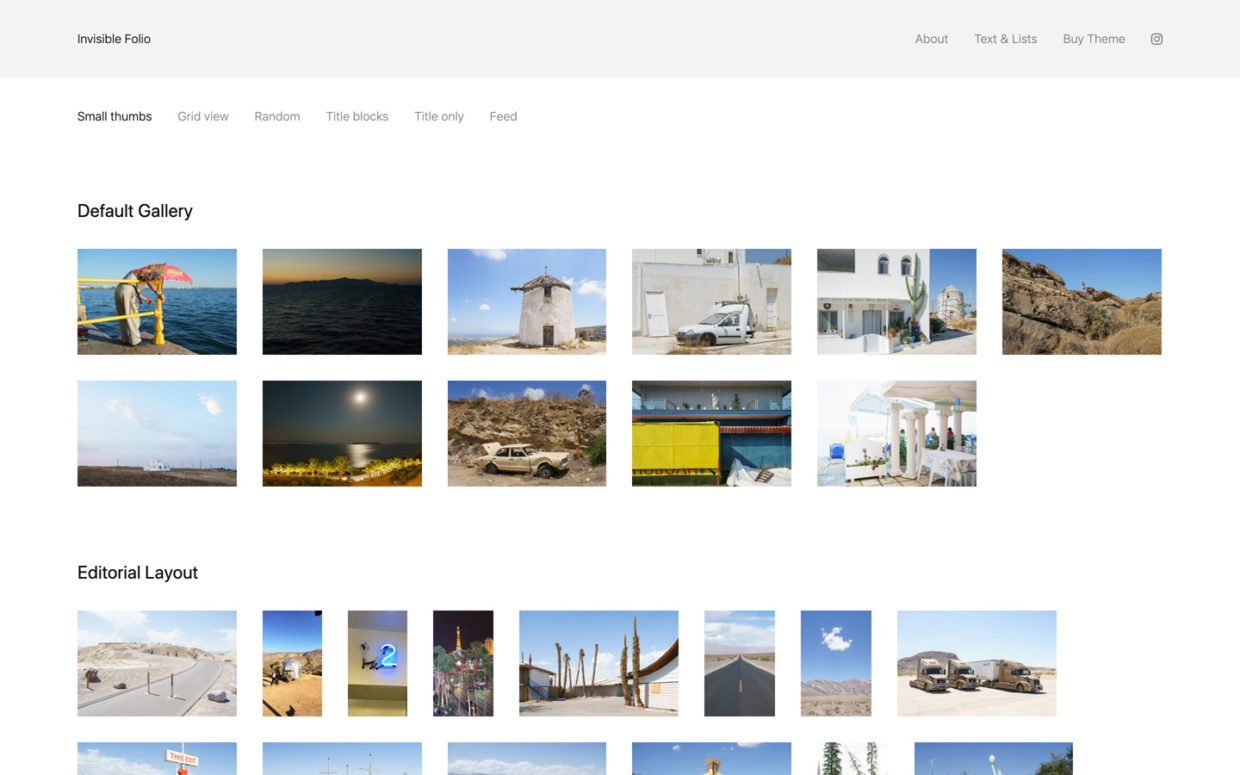Switch to the Title only layout
The image size is (1240, 775).
click(x=438, y=116)
